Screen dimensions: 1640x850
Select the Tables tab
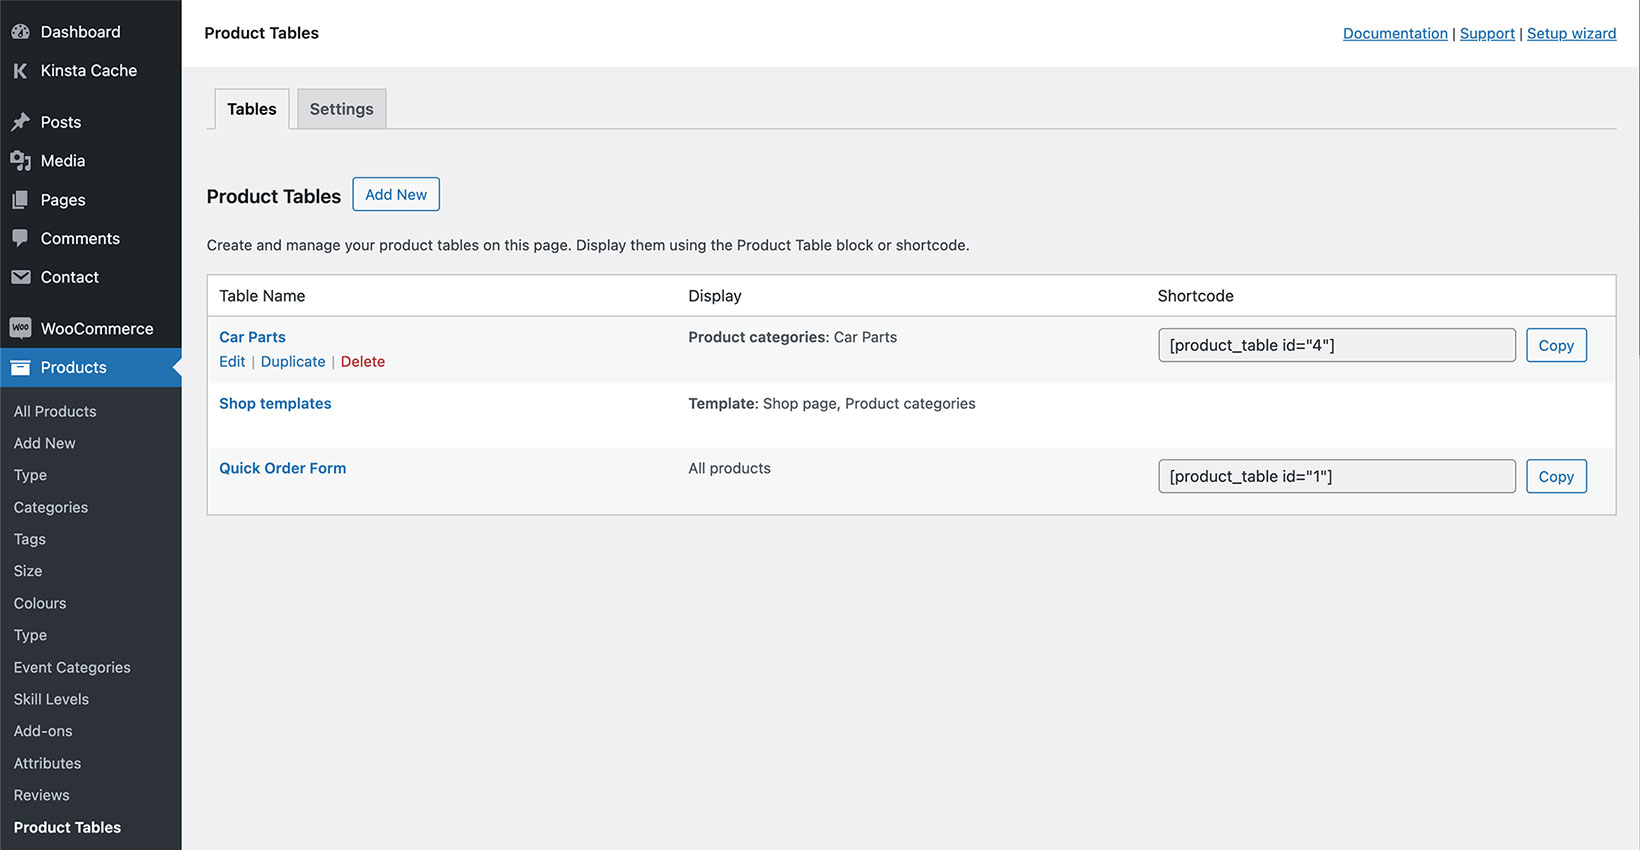click(x=251, y=109)
